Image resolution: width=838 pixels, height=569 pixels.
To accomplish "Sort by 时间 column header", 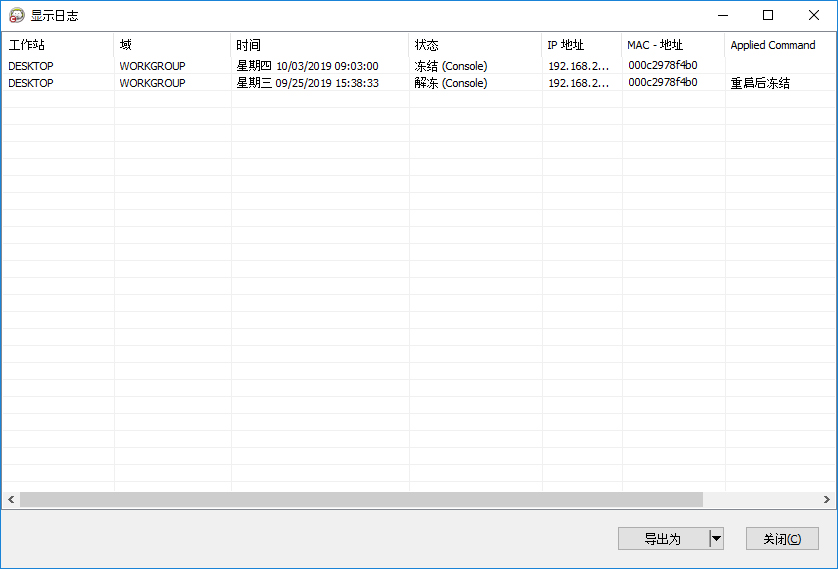I will coord(320,45).
